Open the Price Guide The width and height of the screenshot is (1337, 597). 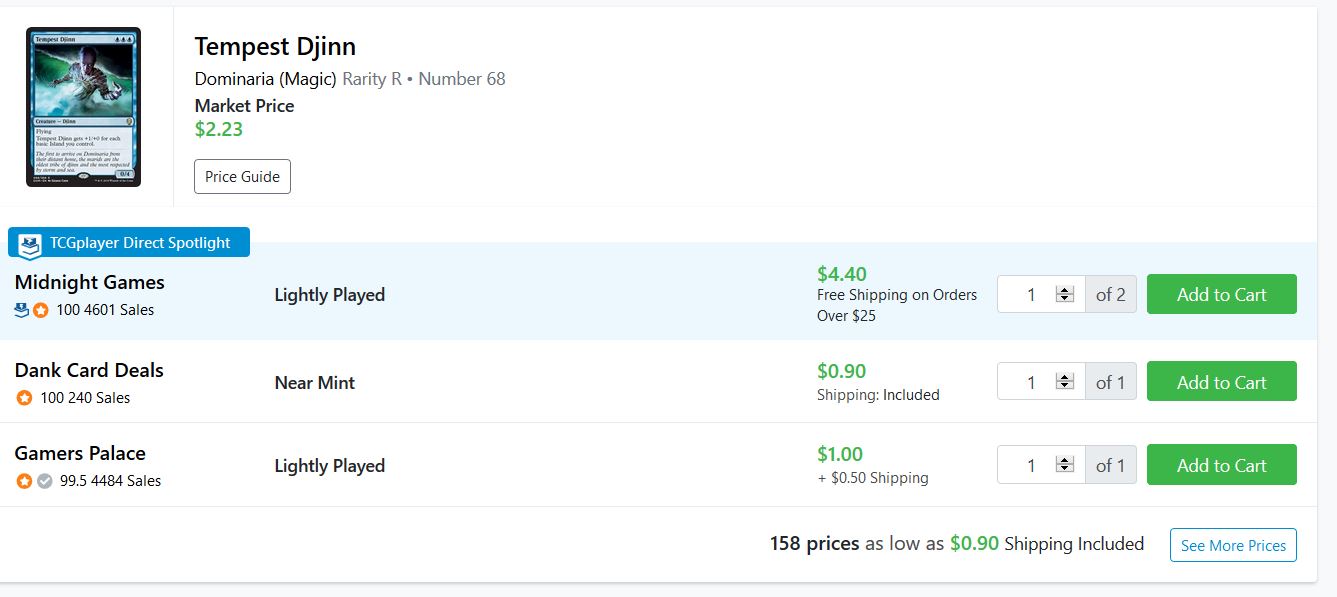pos(242,177)
